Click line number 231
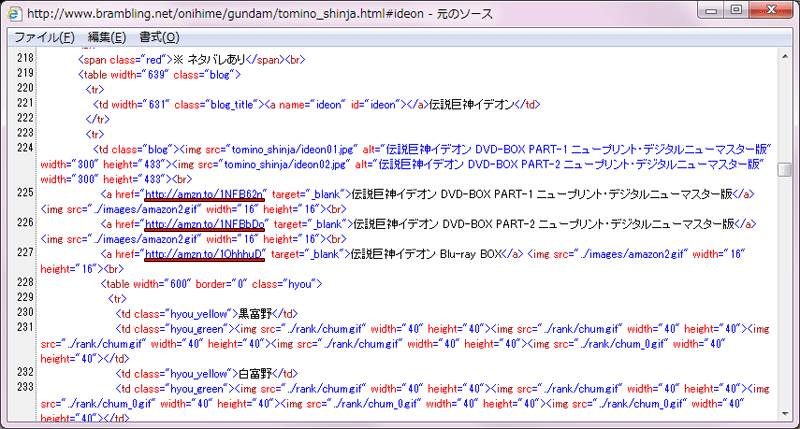This screenshot has height=429, width=800. (25, 327)
